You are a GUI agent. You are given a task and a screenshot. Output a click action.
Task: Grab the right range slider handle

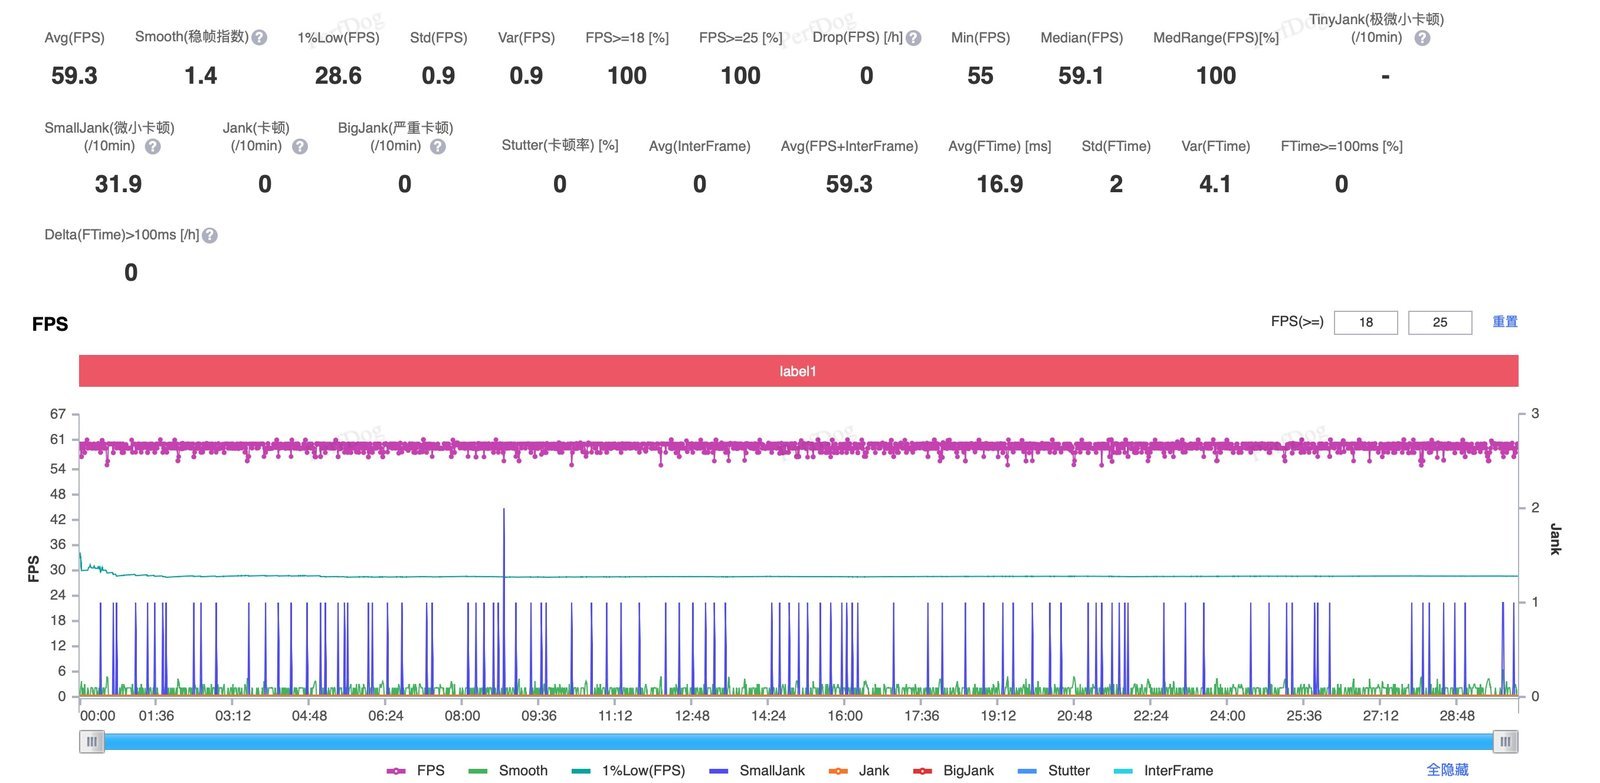click(1505, 741)
